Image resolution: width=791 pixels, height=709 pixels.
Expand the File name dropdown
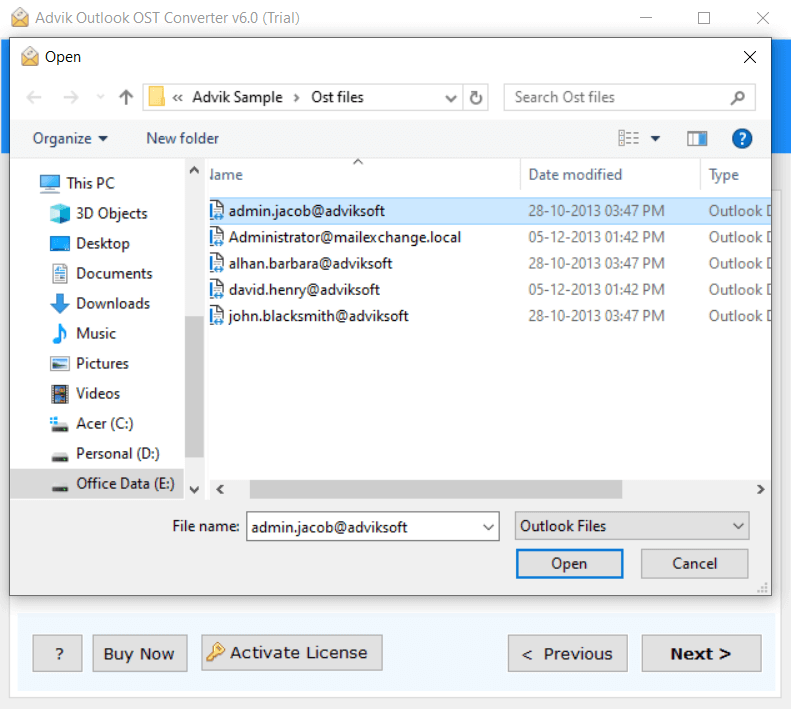coord(488,527)
